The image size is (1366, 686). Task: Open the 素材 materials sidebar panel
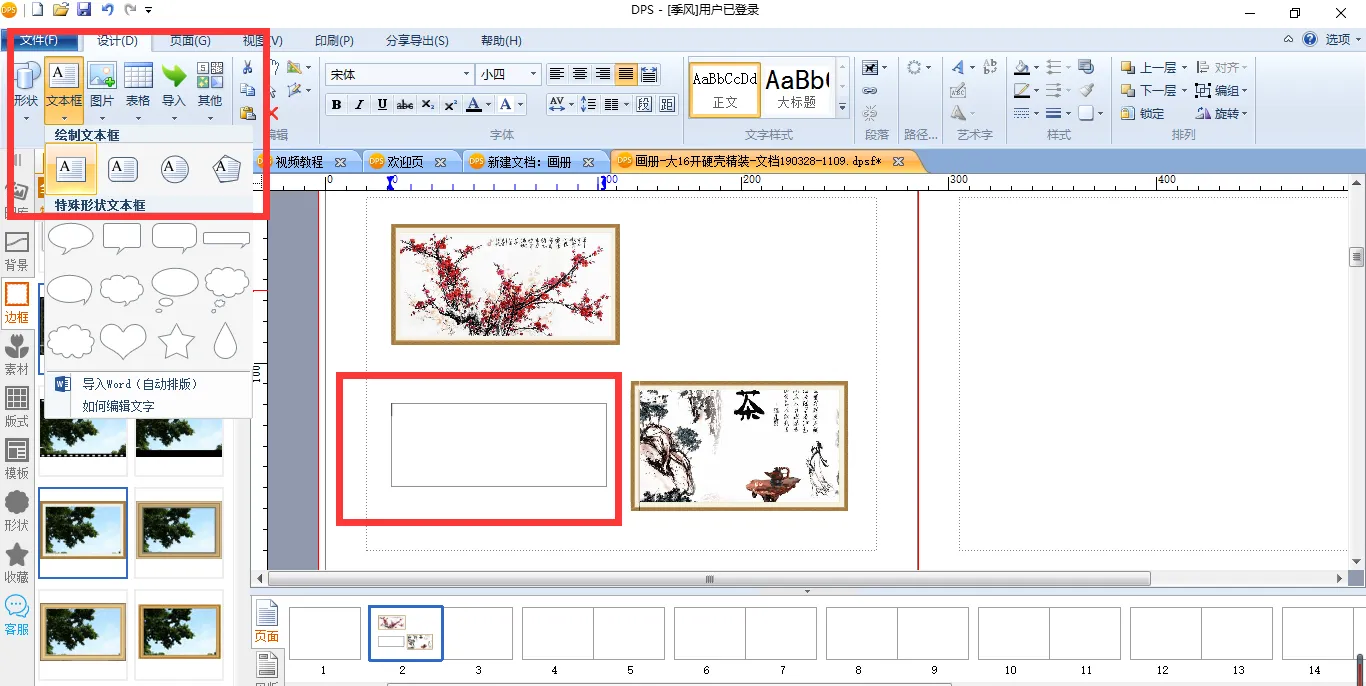tap(17, 356)
